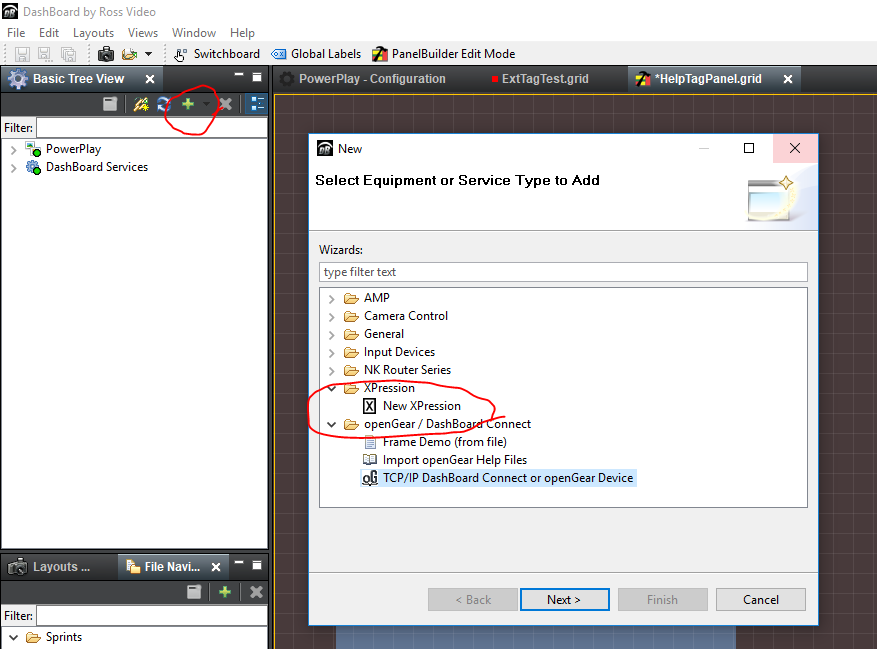Click the refresh icon in tree toolbar

(164, 104)
